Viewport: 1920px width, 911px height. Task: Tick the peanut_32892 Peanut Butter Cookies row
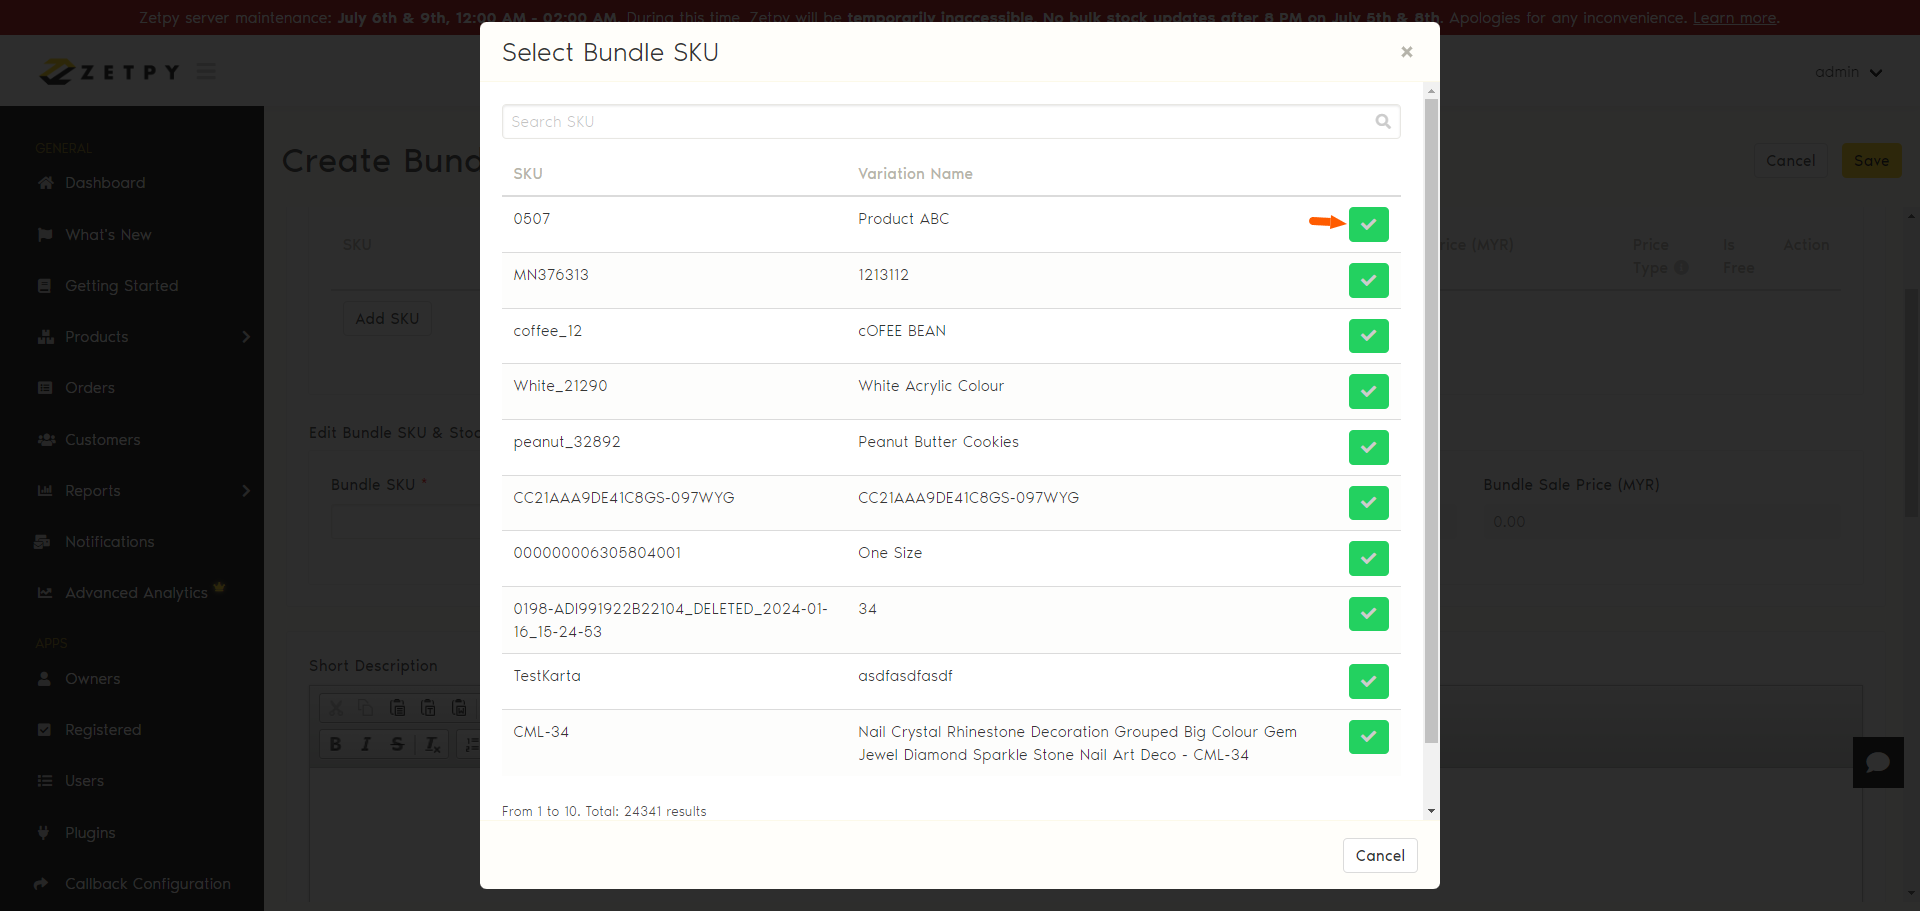point(1368,447)
